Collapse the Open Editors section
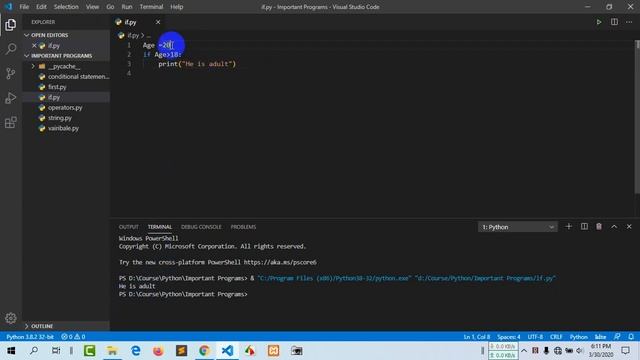Screen dimensions: 640x360 [66, 35]
